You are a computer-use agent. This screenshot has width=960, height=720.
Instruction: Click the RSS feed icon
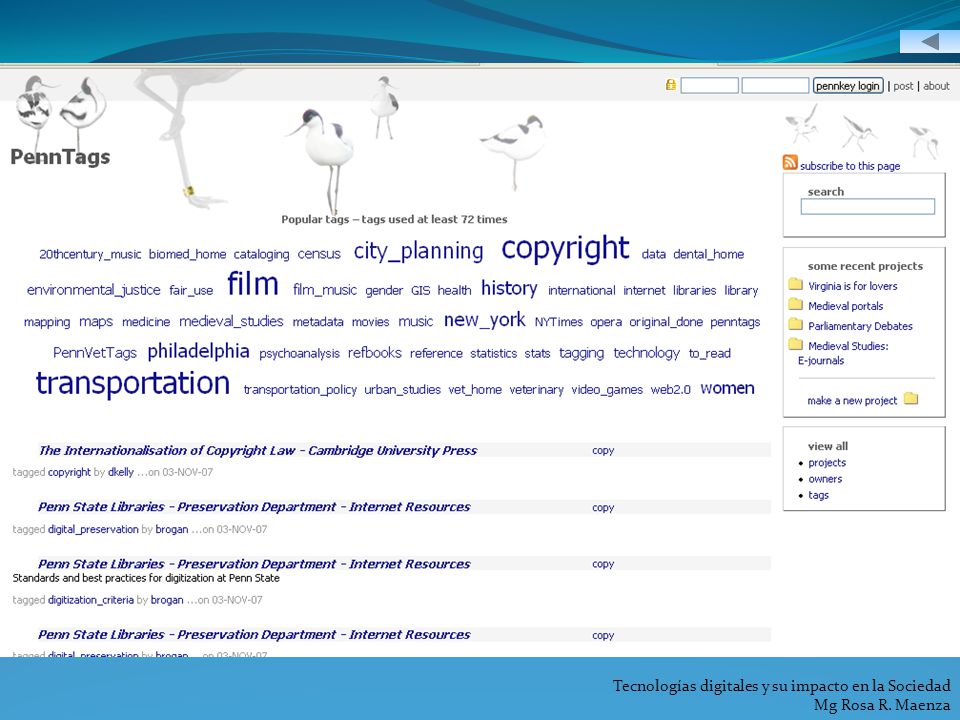click(x=790, y=162)
